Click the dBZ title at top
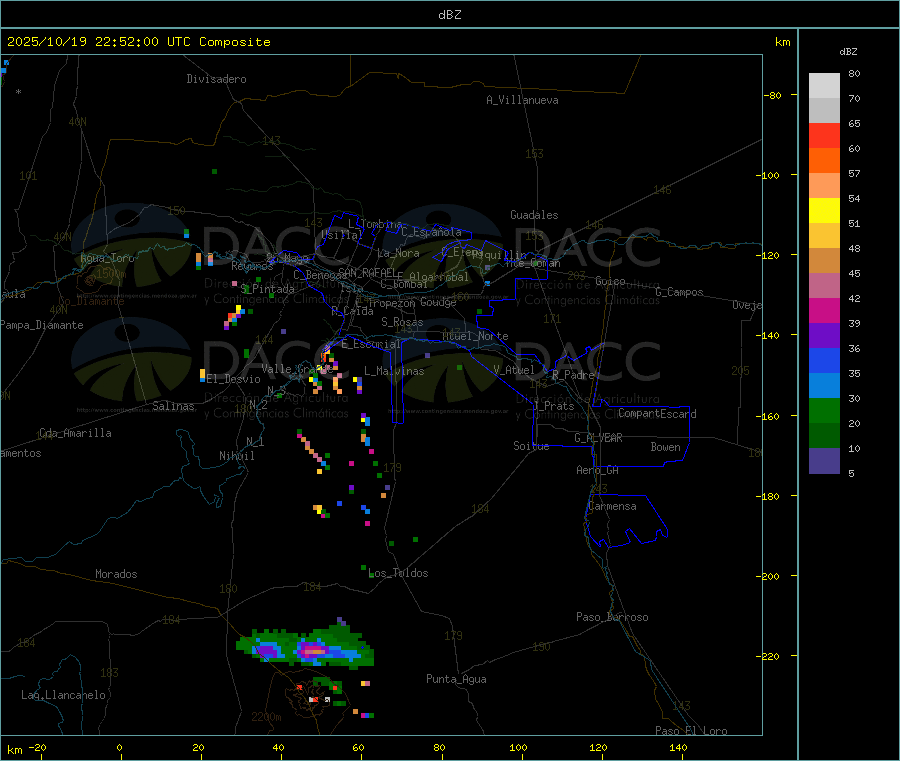 pyautogui.click(x=449, y=15)
